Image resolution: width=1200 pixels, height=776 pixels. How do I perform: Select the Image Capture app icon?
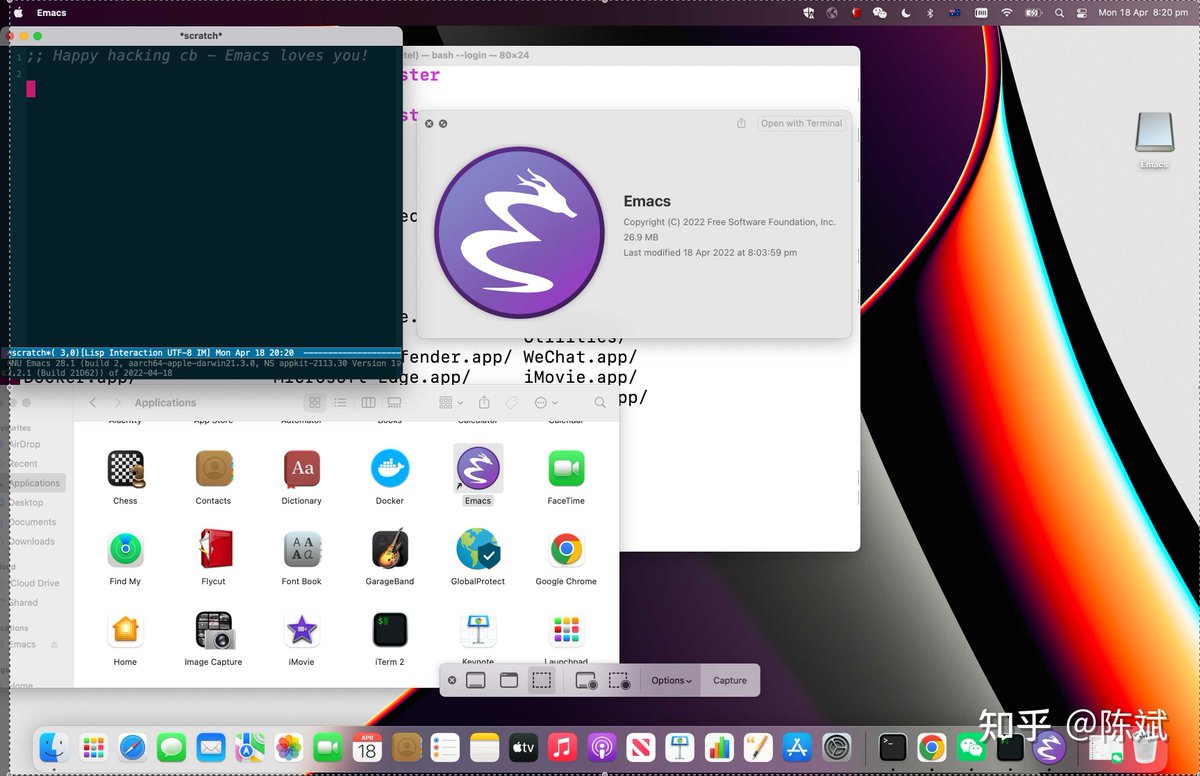point(213,630)
